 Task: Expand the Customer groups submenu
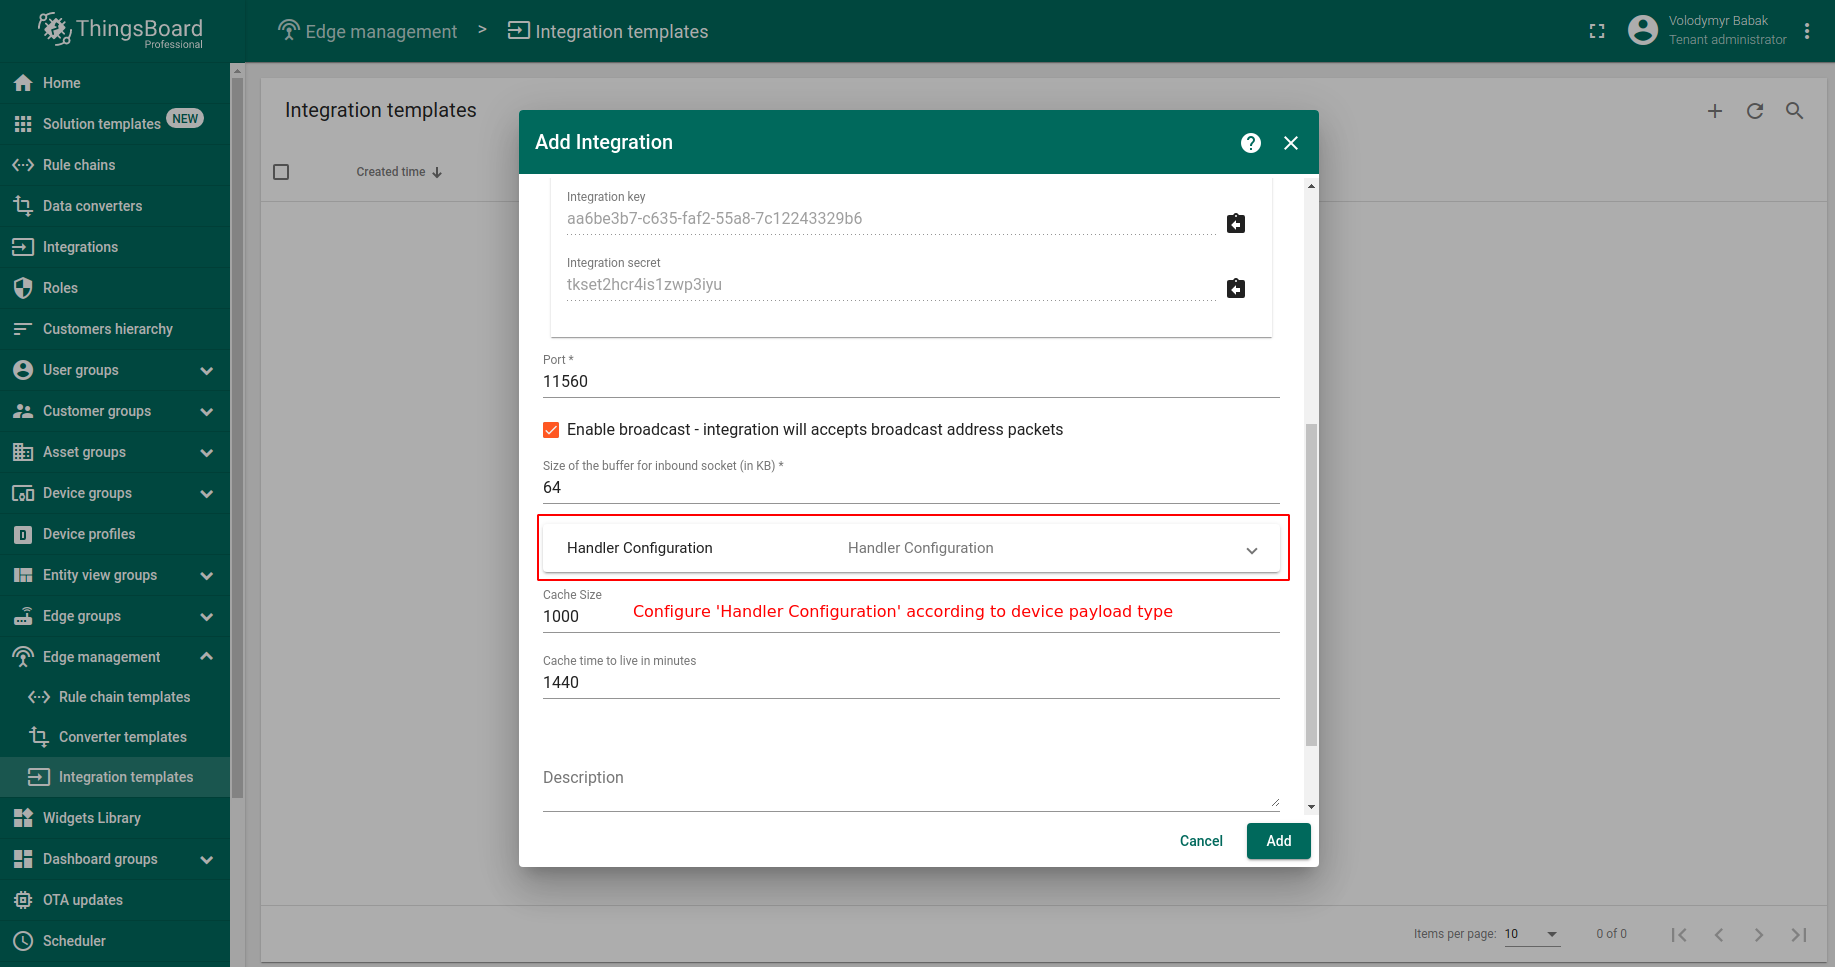(x=207, y=412)
